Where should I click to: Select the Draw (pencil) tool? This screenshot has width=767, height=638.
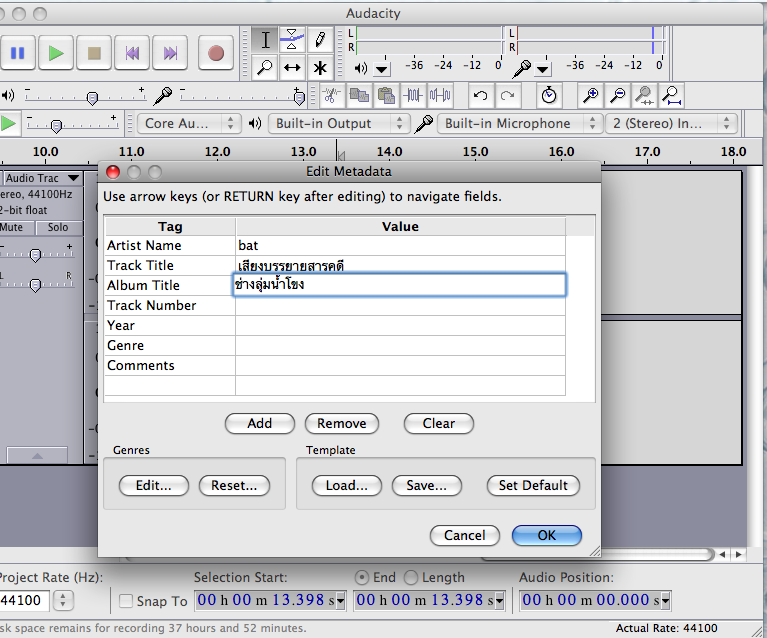tap(320, 40)
